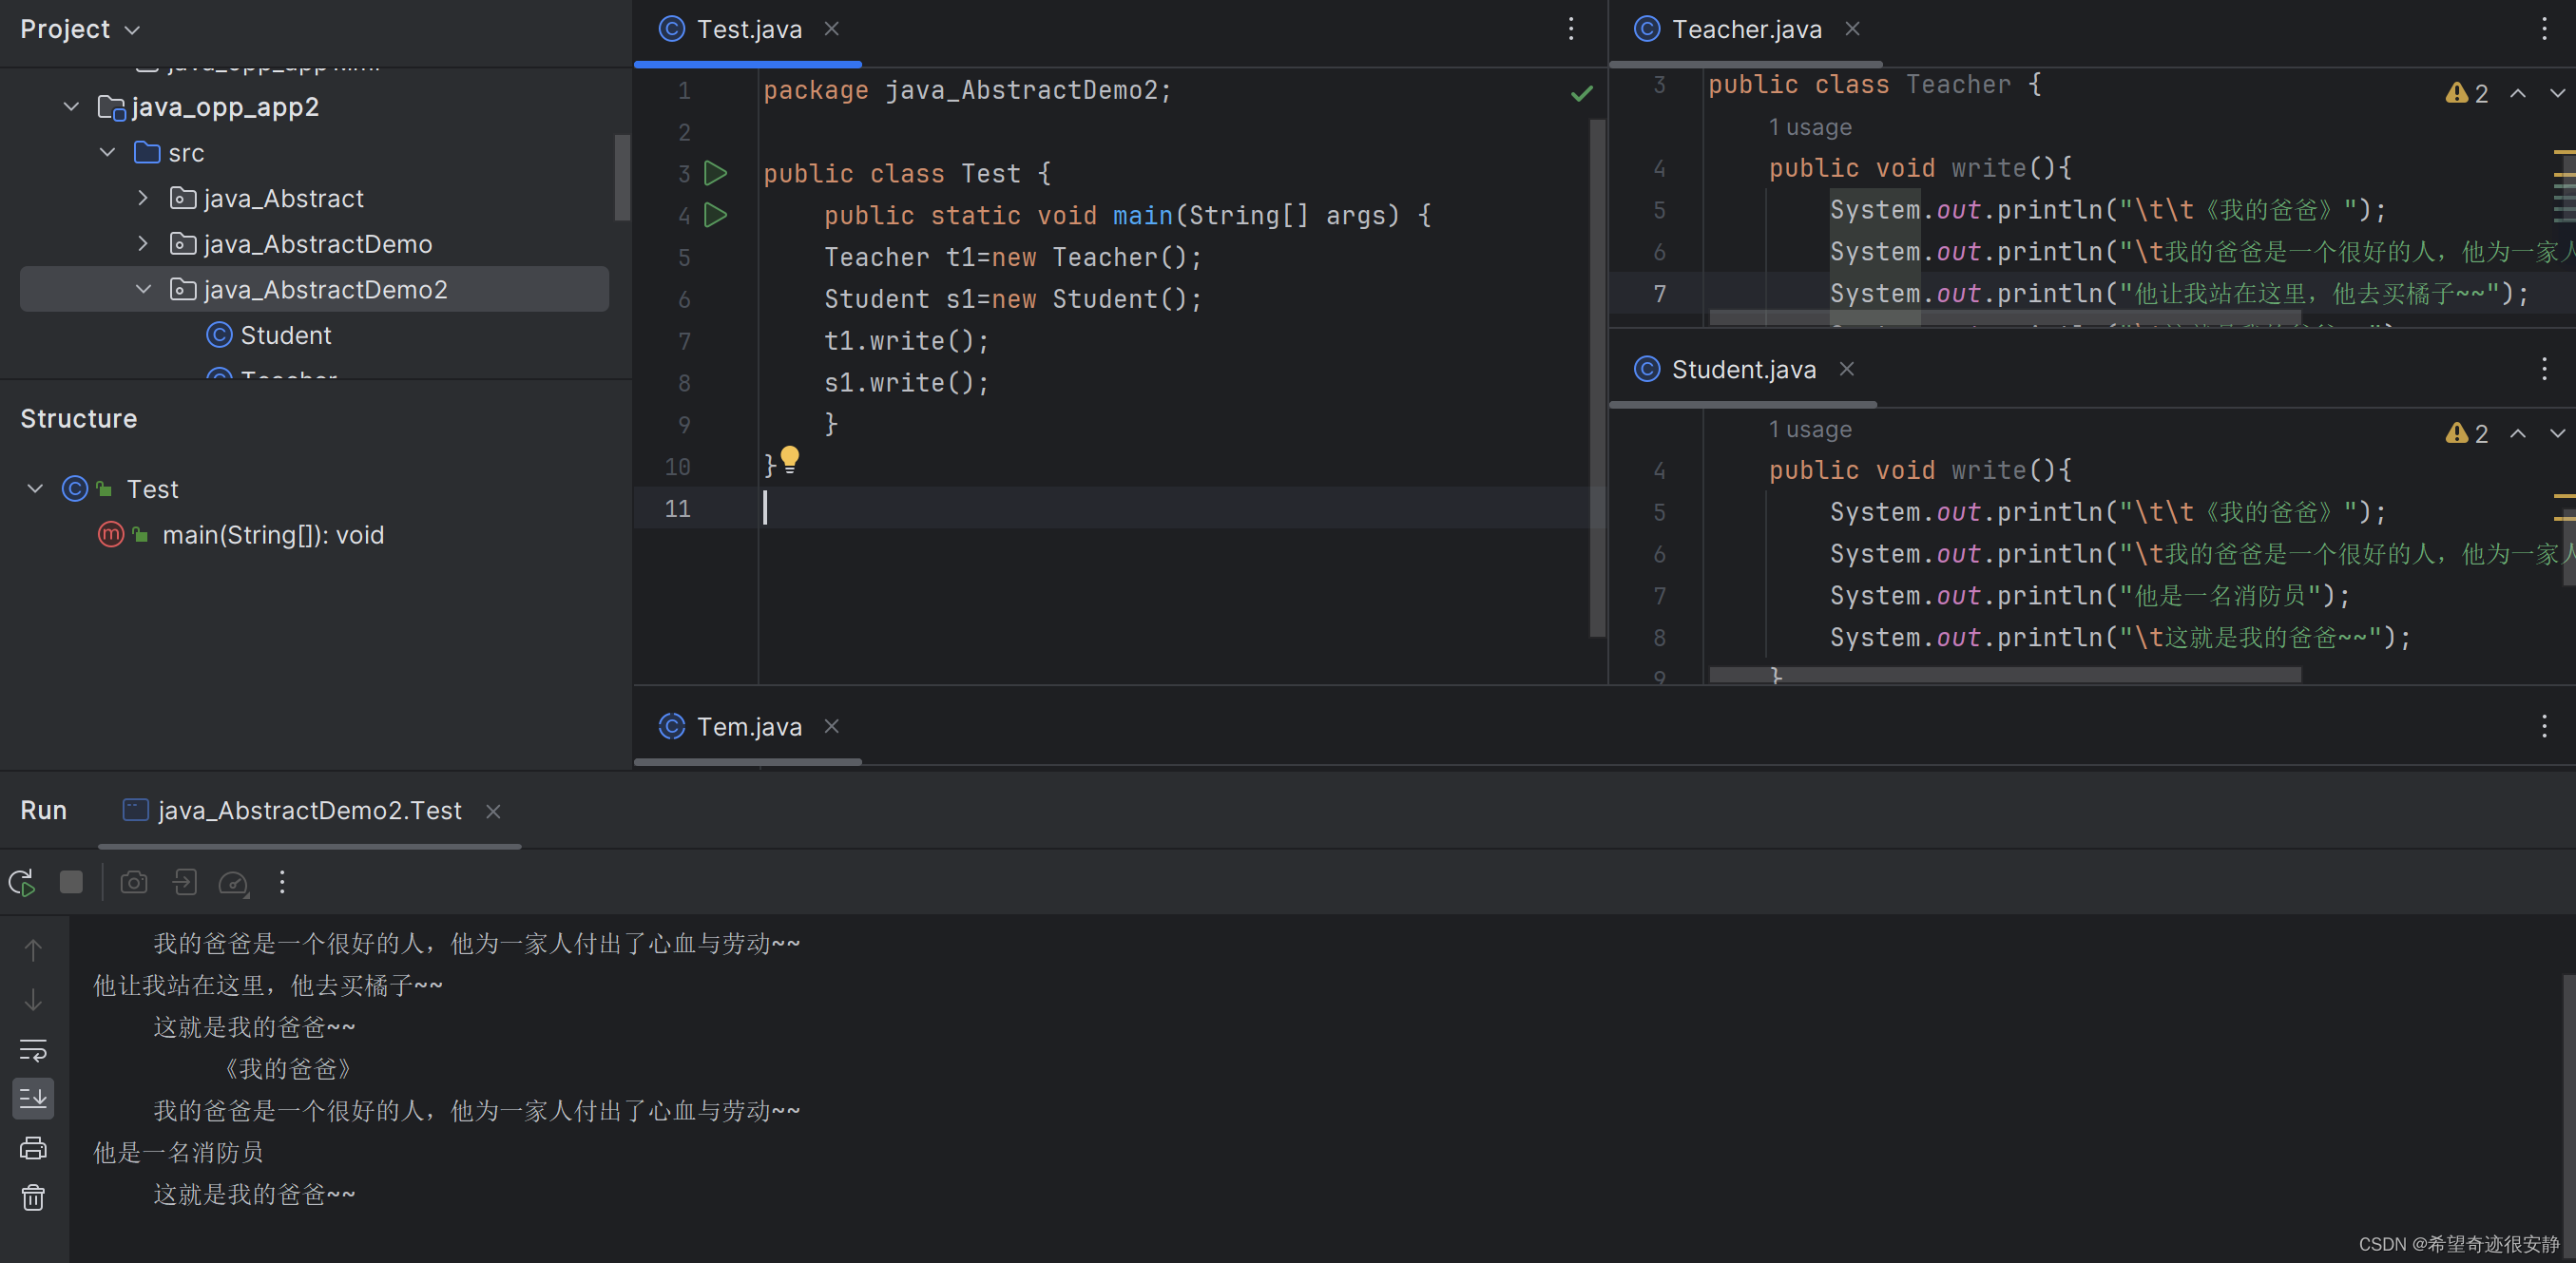Screen dimensions: 2576x1263
Task: Click the 1 usage hint above Teacher write
Action: coord(1809,128)
